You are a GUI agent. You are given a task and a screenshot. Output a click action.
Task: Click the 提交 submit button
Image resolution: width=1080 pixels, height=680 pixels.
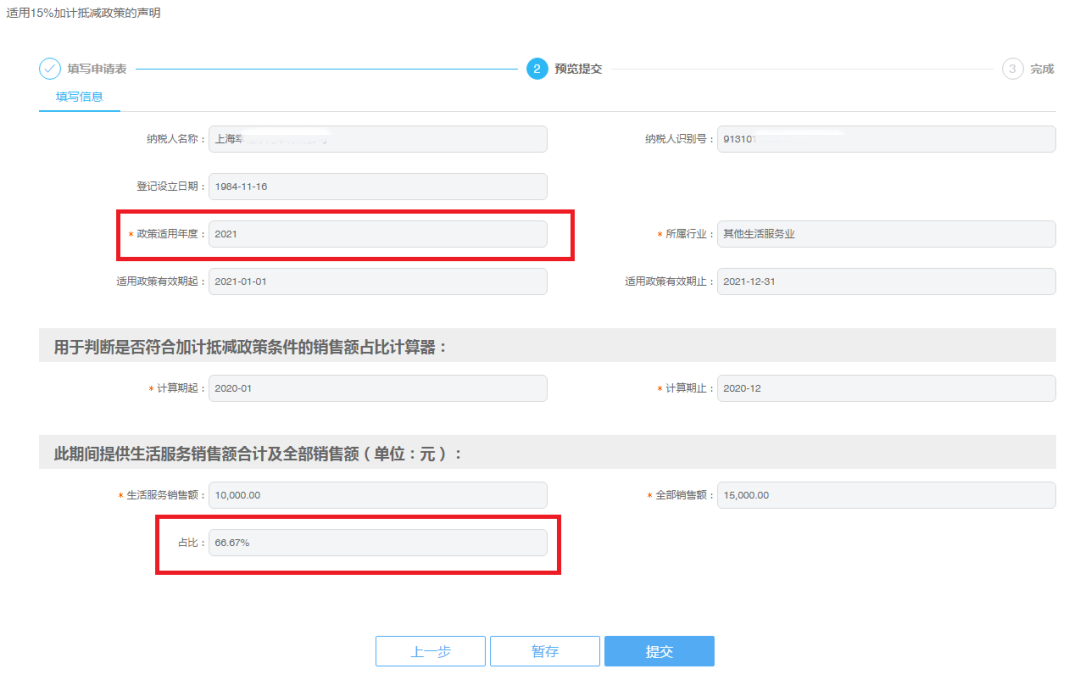[x=659, y=651]
